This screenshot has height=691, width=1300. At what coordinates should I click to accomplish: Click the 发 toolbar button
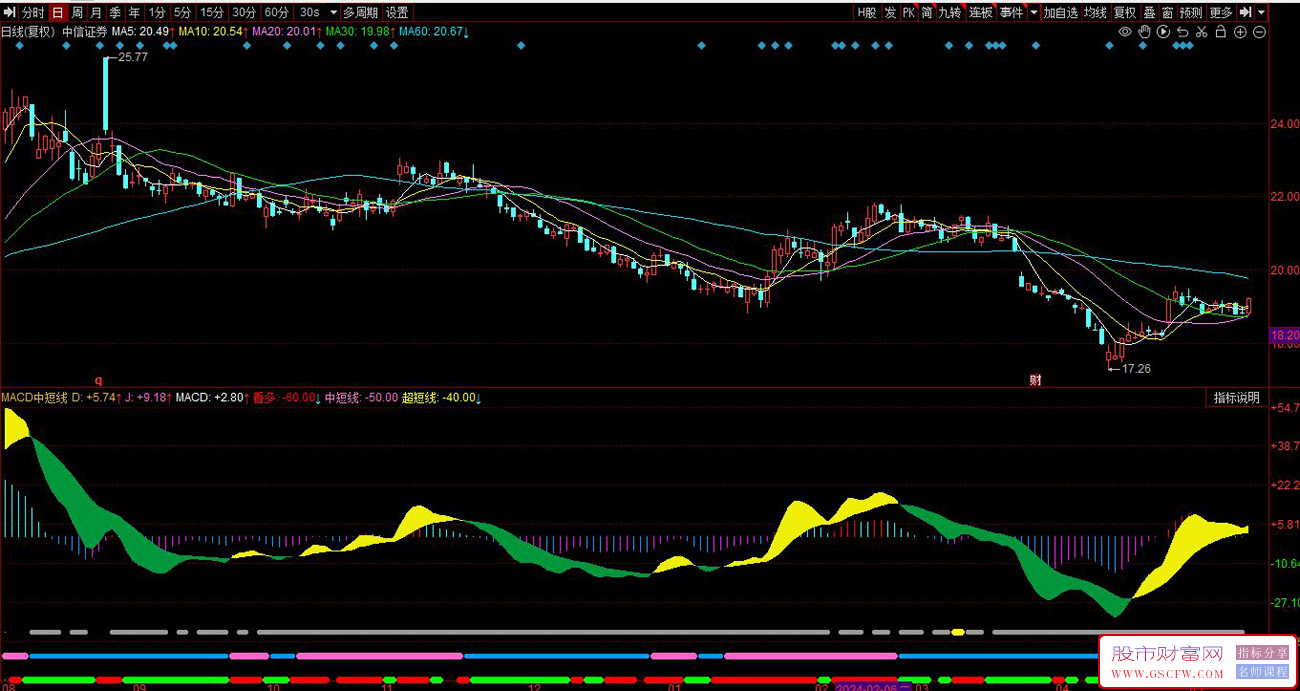[x=890, y=12]
